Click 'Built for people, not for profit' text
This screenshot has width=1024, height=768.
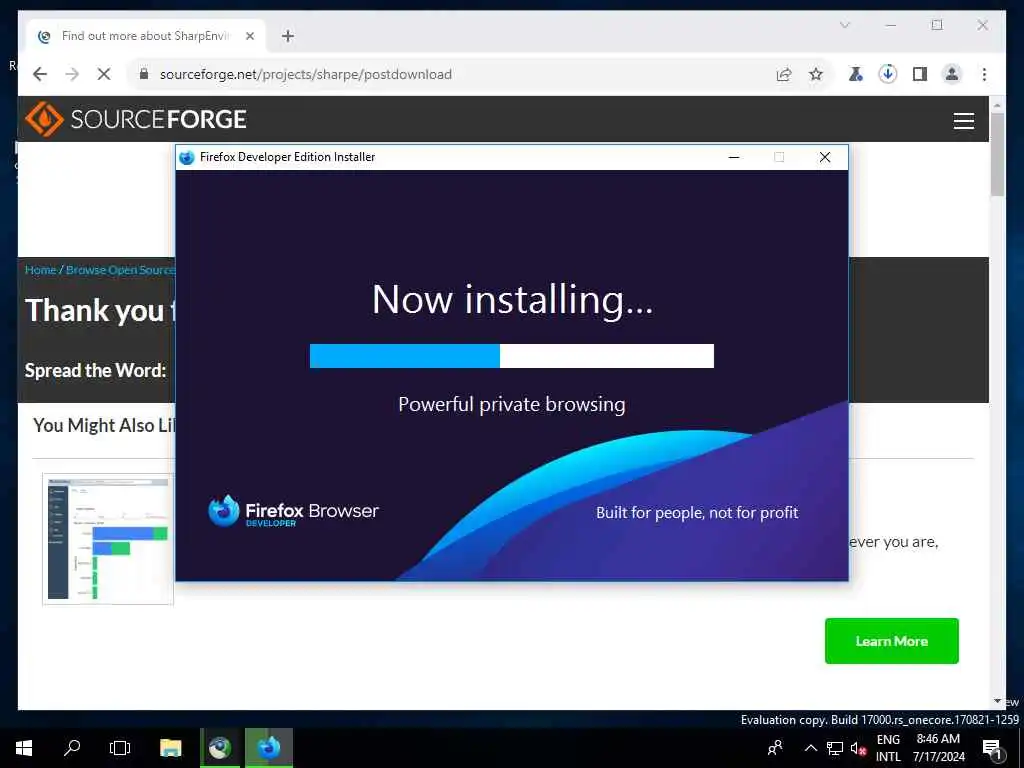pos(697,513)
